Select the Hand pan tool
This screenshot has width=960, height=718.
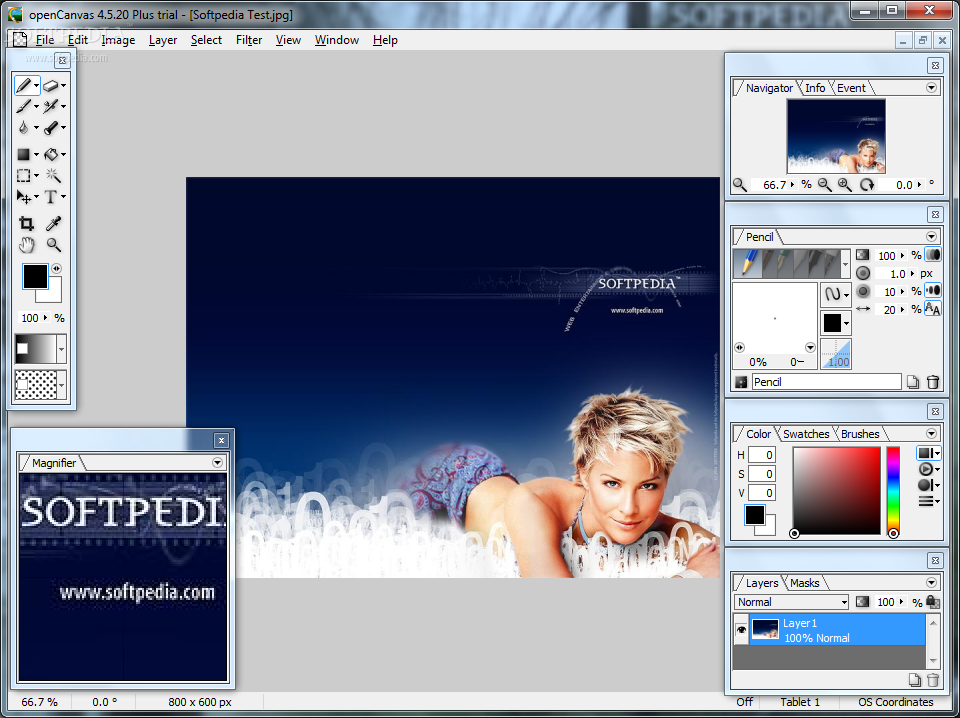(x=26, y=245)
